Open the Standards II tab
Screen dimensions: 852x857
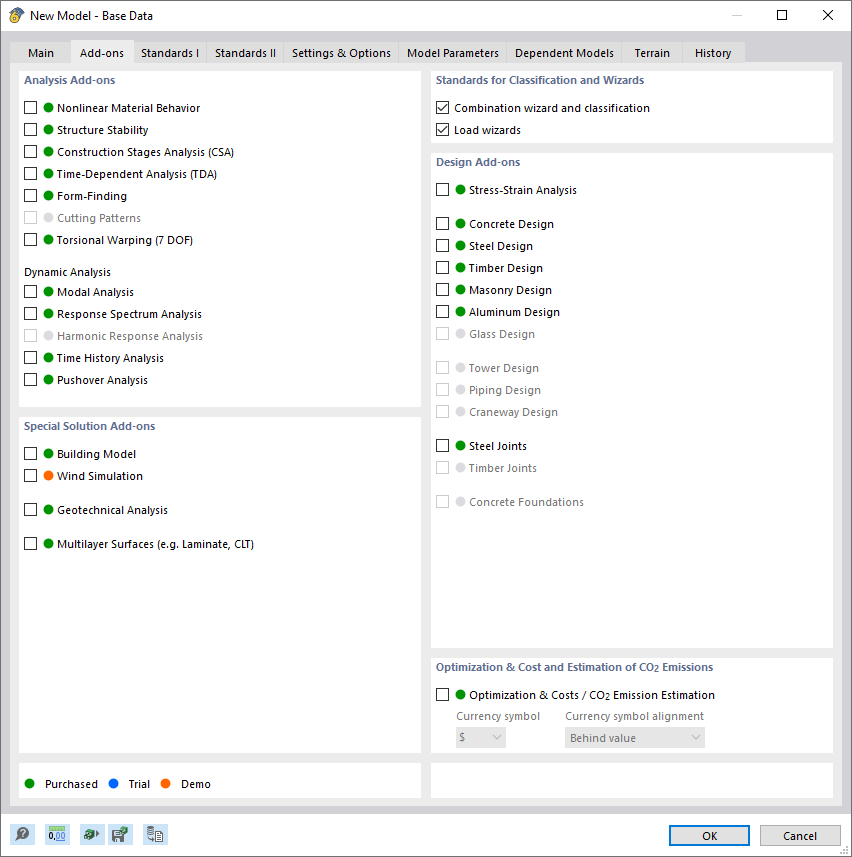click(245, 53)
